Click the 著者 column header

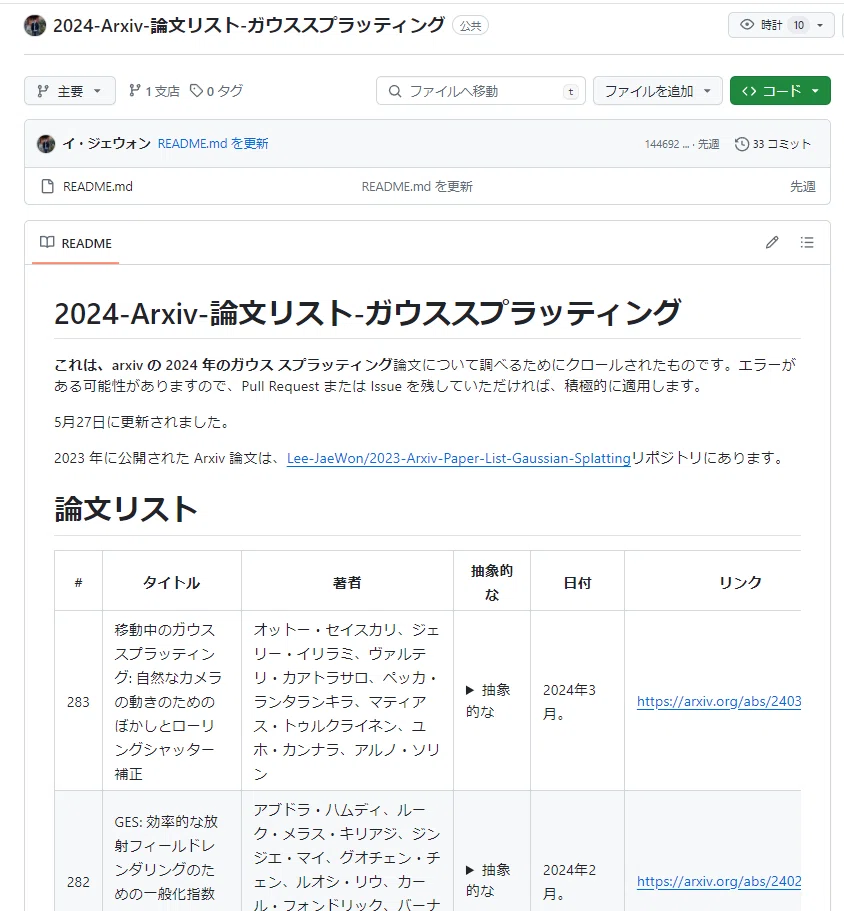(347, 582)
